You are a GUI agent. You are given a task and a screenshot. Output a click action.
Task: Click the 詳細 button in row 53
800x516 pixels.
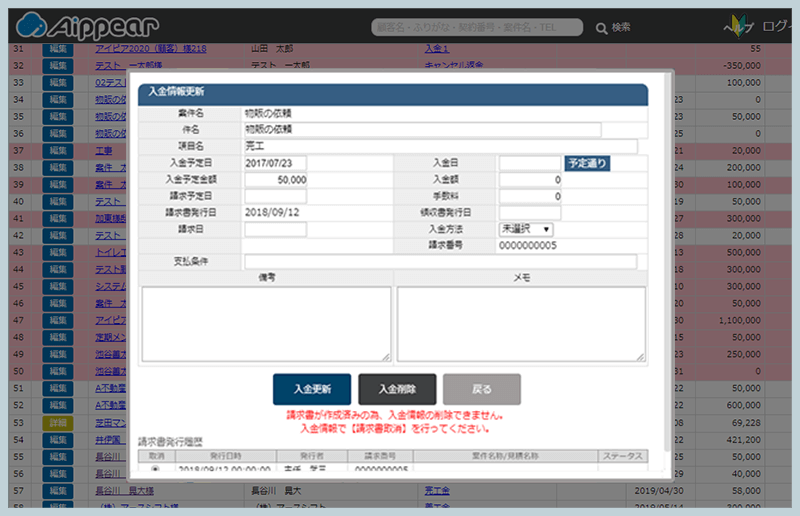(x=58, y=423)
